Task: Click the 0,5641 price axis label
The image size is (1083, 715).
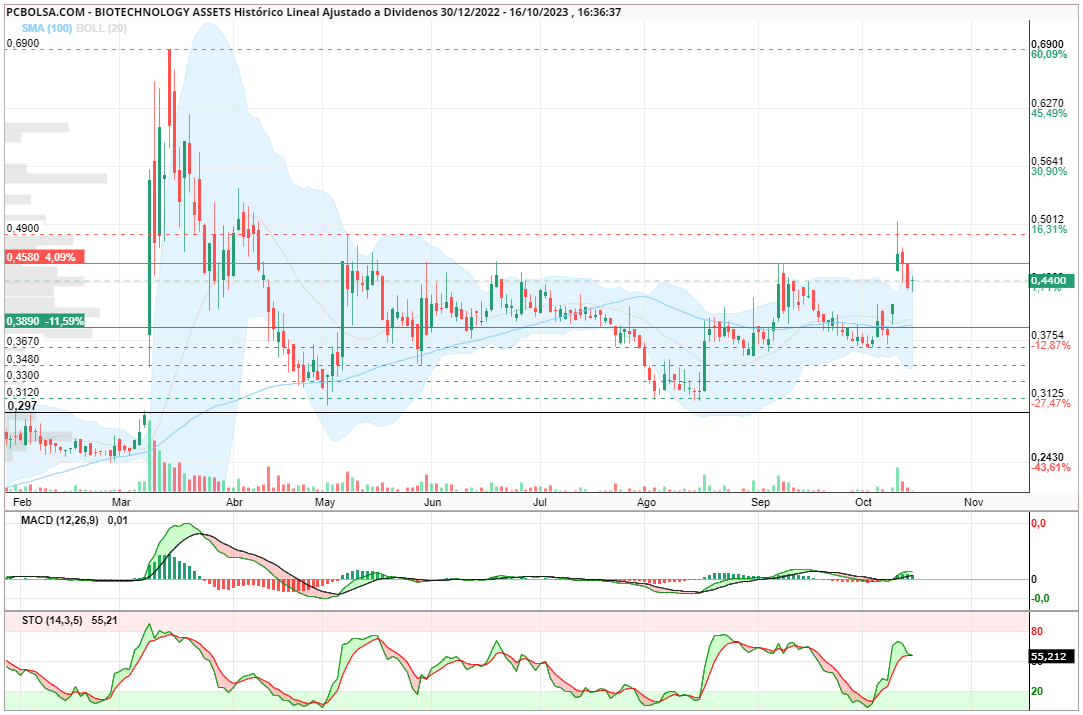Action: point(1048,161)
